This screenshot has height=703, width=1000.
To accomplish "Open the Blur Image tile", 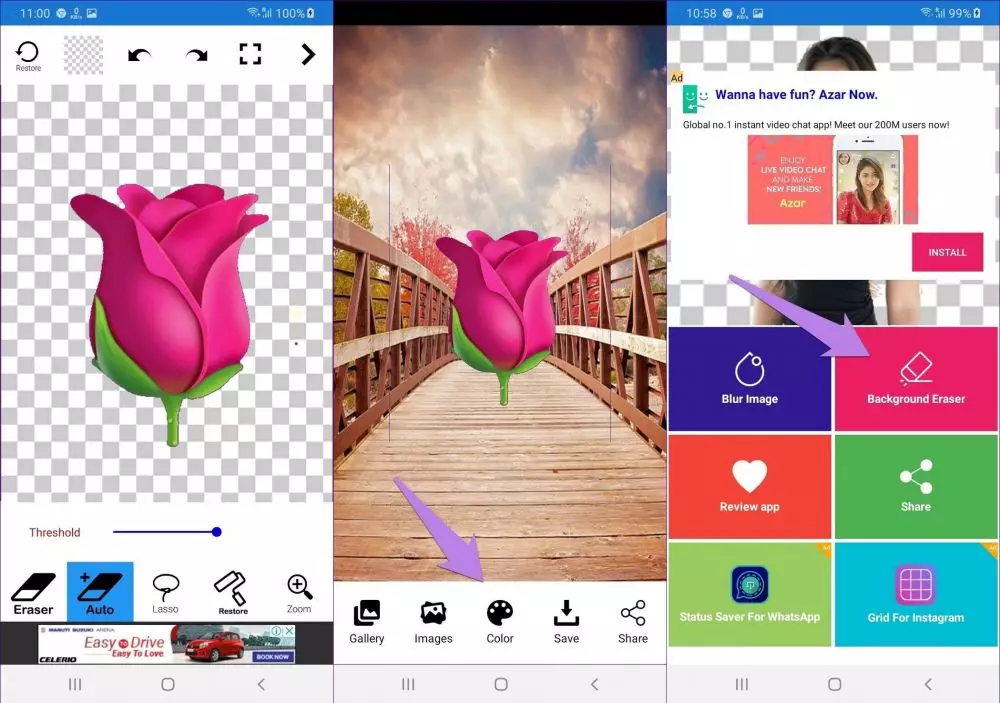I will click(x=749, y=379).
